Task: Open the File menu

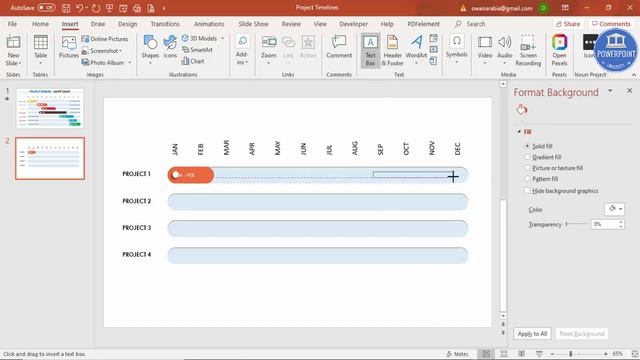Action: pyautogui.click(x=12, y=24)
